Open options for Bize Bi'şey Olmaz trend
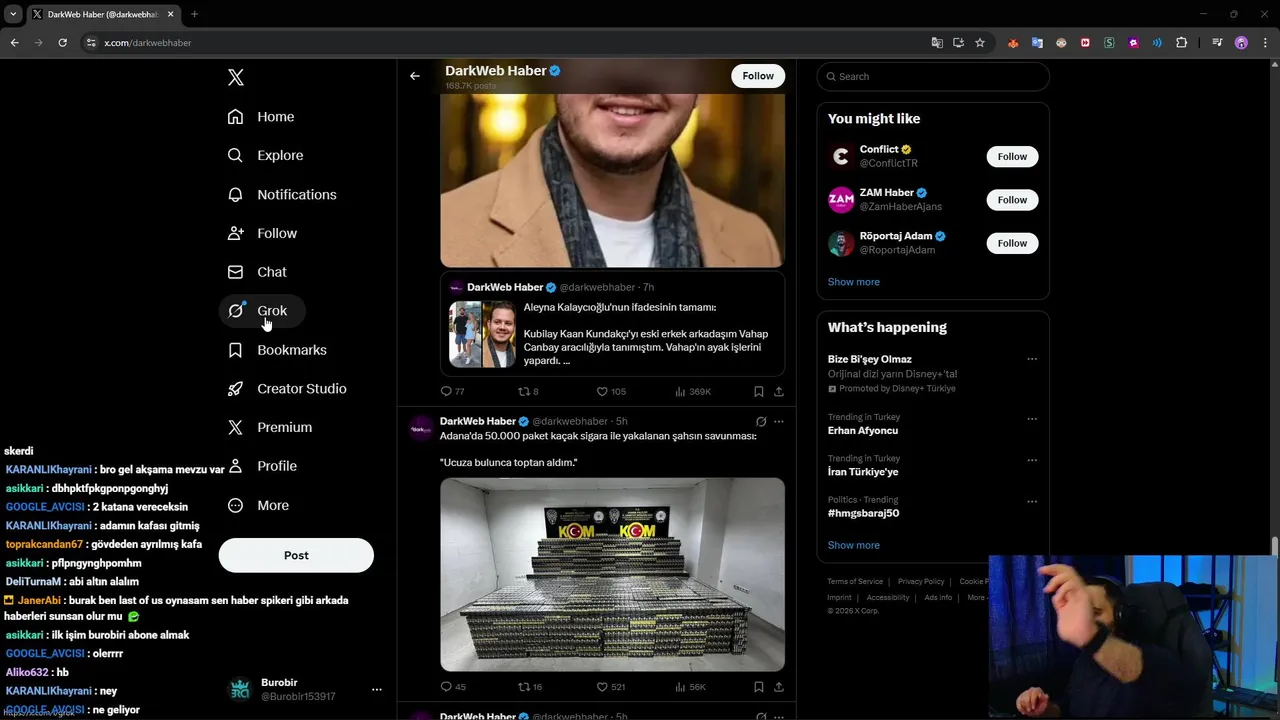The image size is (1280, 720). pos(1032,359)
